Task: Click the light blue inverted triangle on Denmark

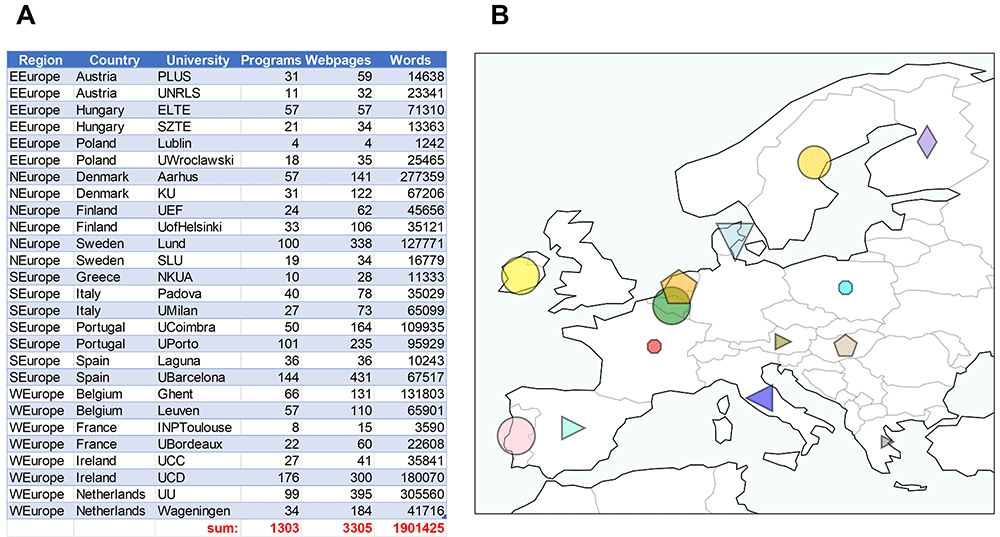Action: 735,239
